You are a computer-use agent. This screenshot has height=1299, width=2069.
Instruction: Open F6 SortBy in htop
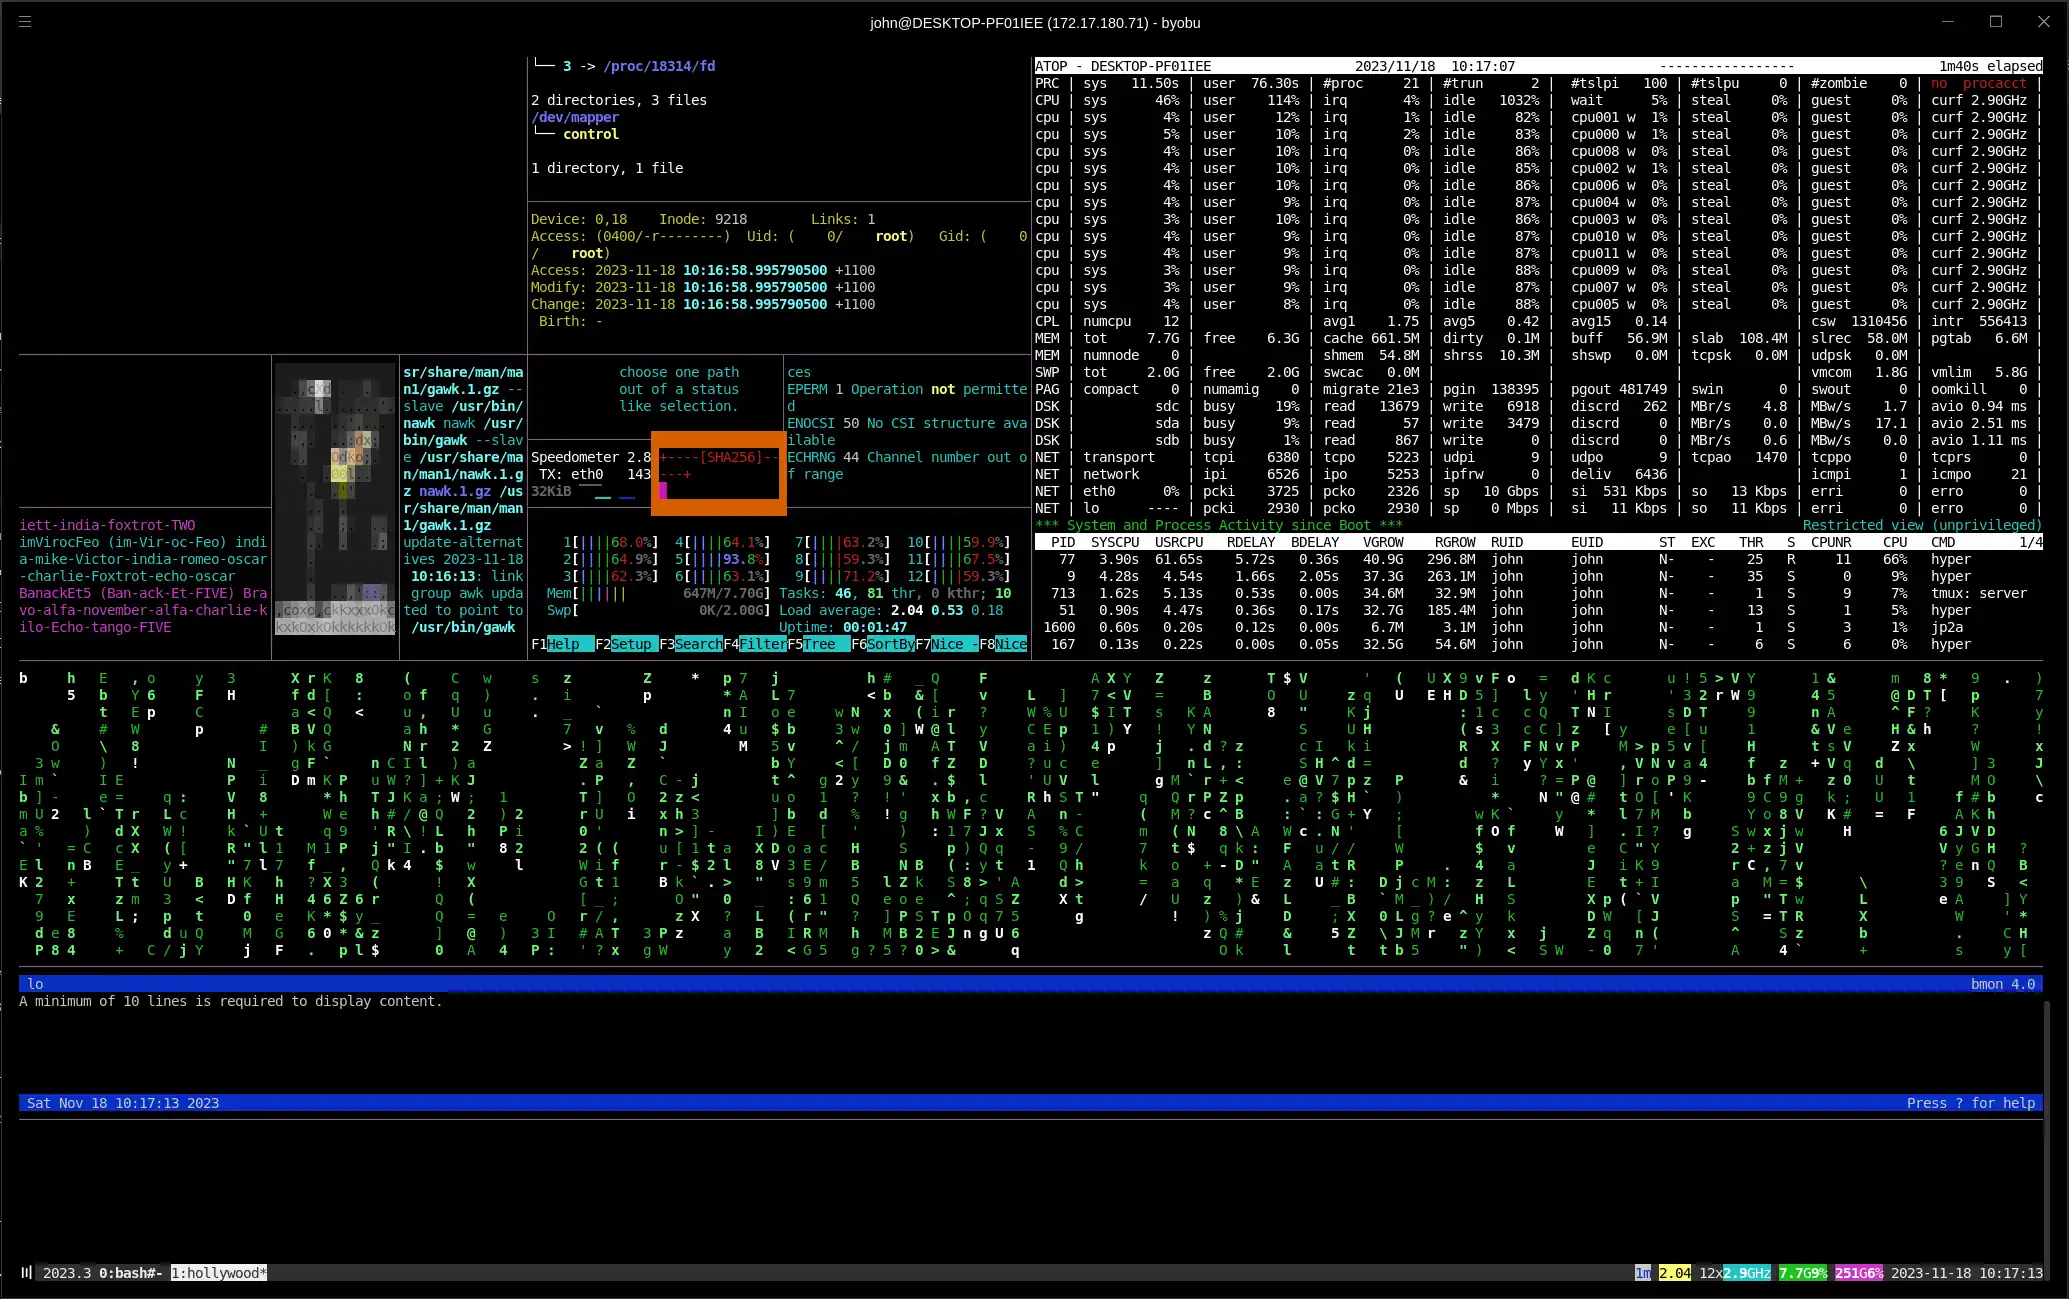click(x=883, y=644)
